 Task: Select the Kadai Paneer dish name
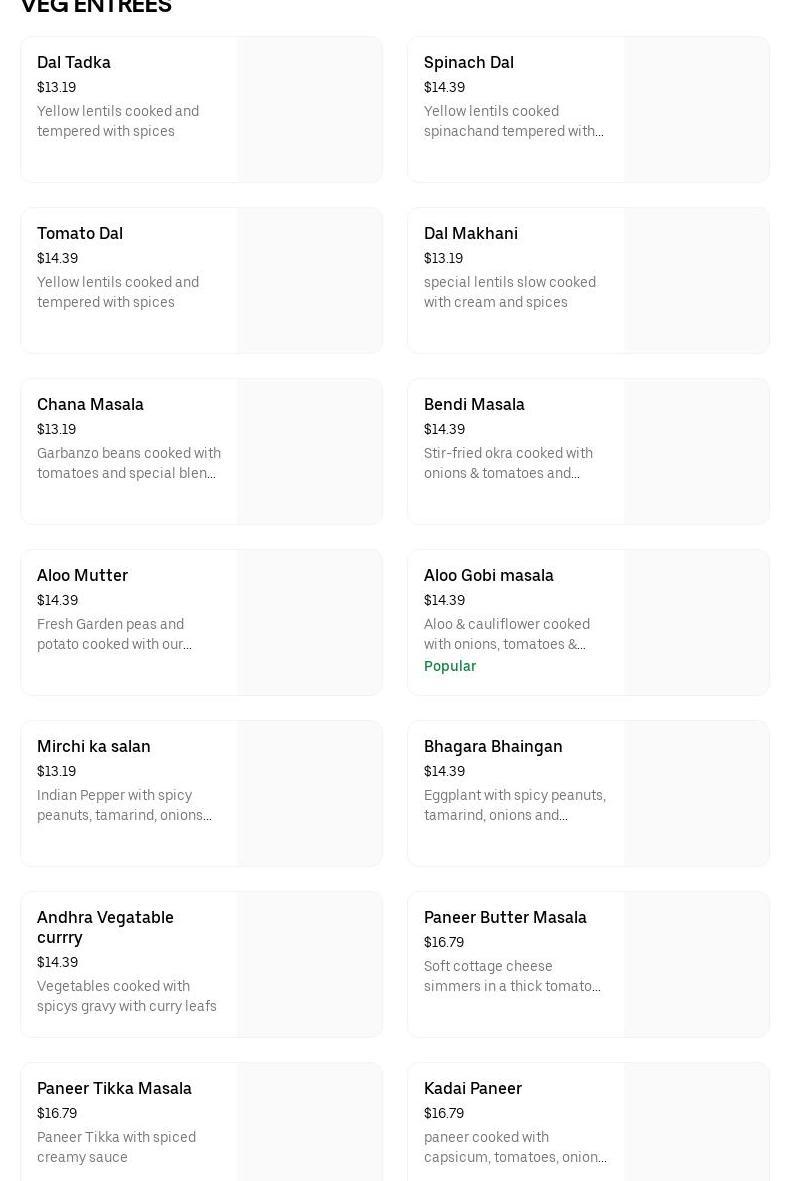[x=472, y=1088]
